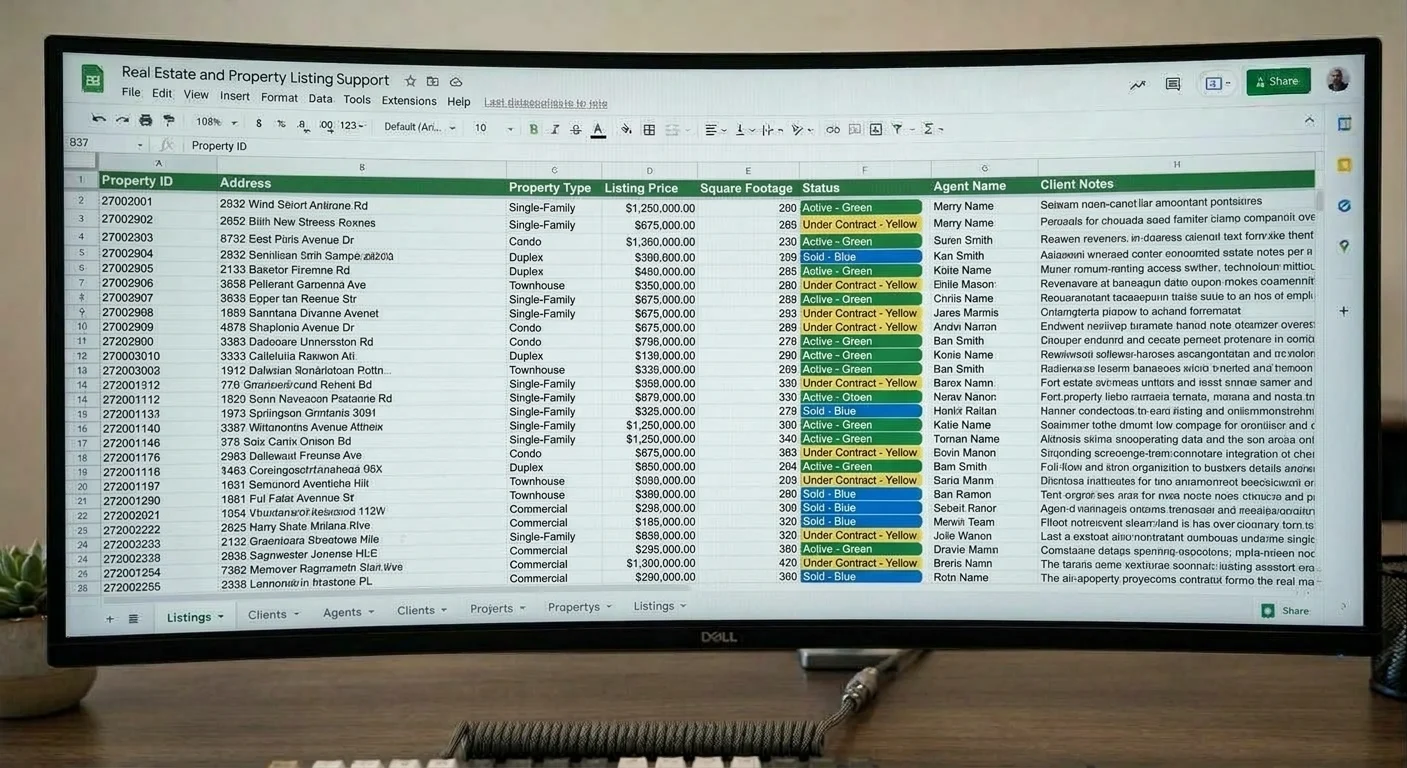This screenshot has width=1407, height=768.
Task: Open the Format menu
Action: point(279,98)
